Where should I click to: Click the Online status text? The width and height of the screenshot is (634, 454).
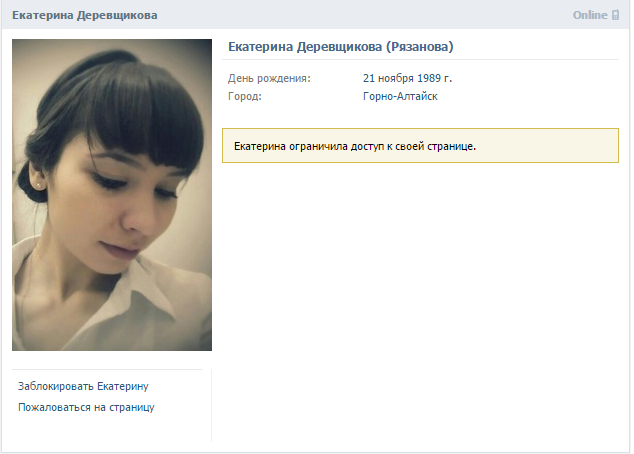pyautogui.click(x=590, y=15)
